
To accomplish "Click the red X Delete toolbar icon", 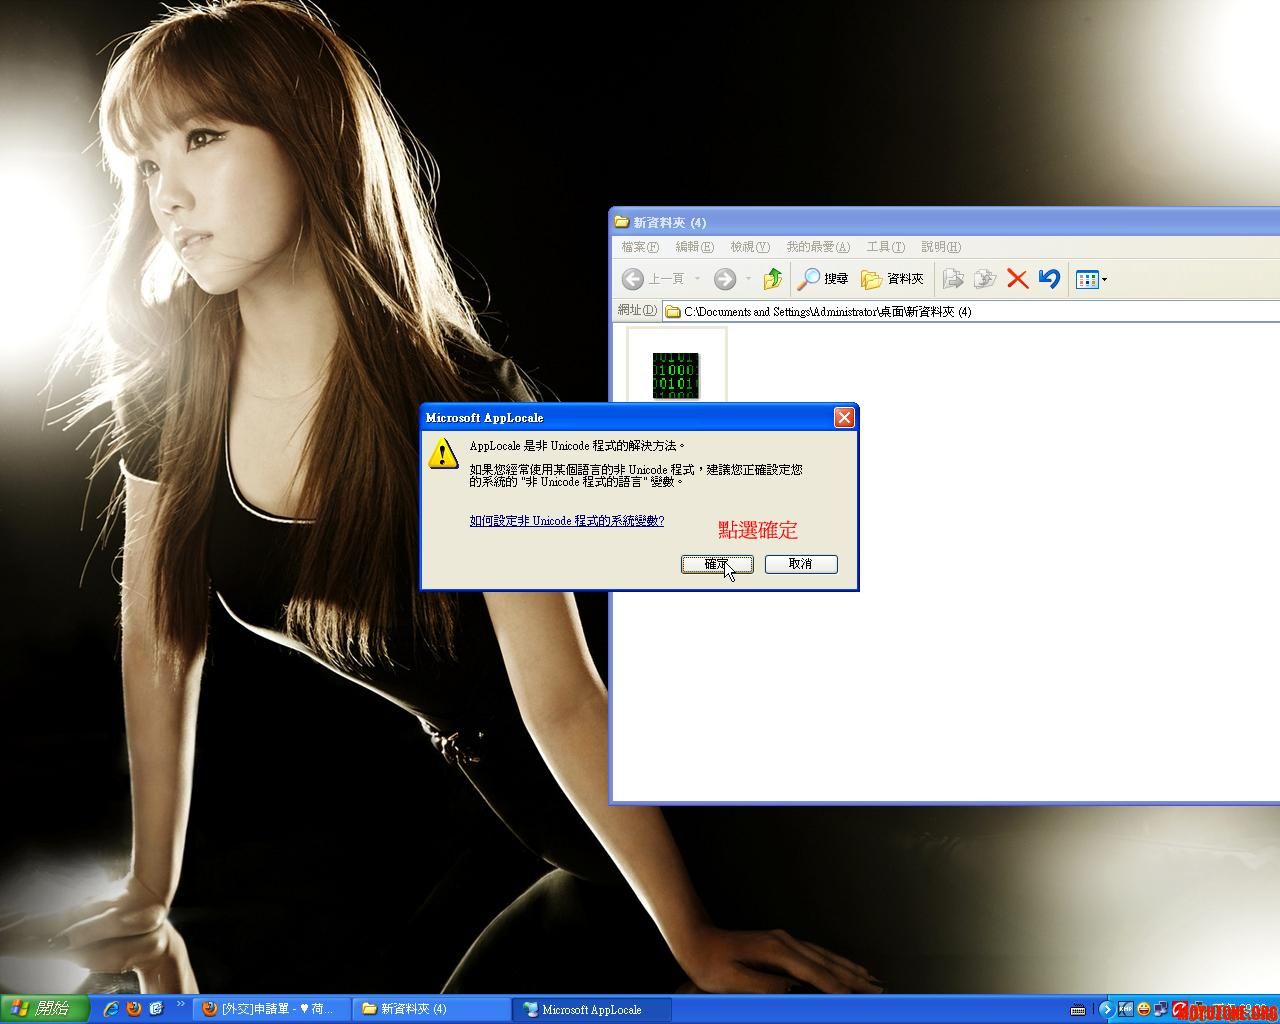I will pos(1017,279).
